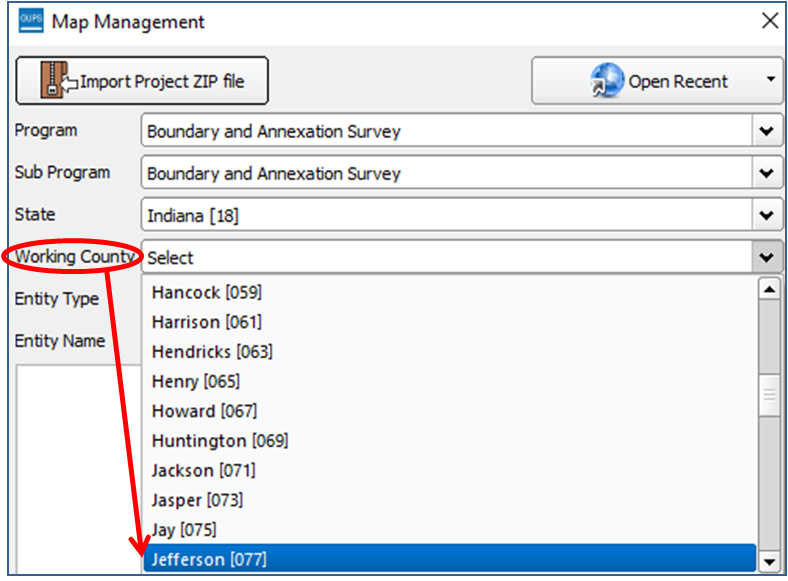
Task: Select Jasper [073] county
Action: (450, 500)
